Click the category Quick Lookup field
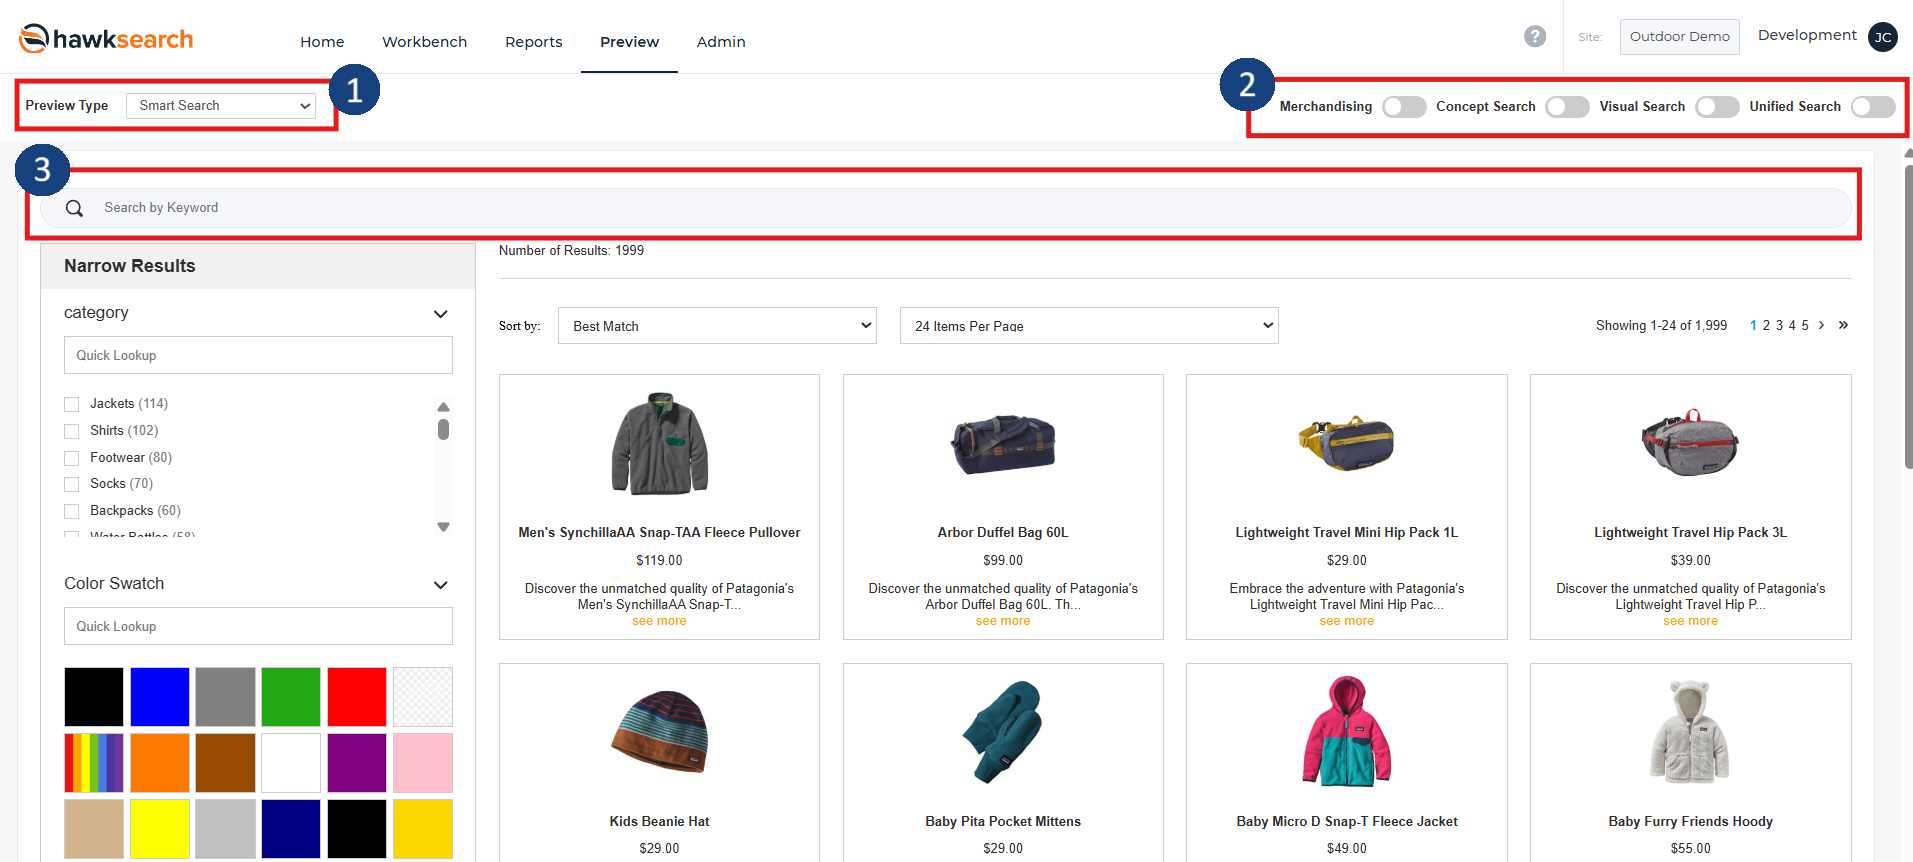Viewport: 1913px width, 862px height. [258, 355]
